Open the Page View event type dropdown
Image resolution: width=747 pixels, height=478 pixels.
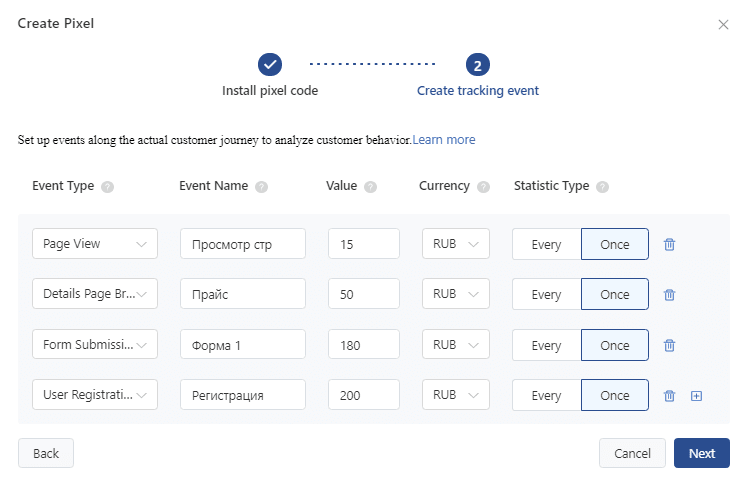(95, 244)
